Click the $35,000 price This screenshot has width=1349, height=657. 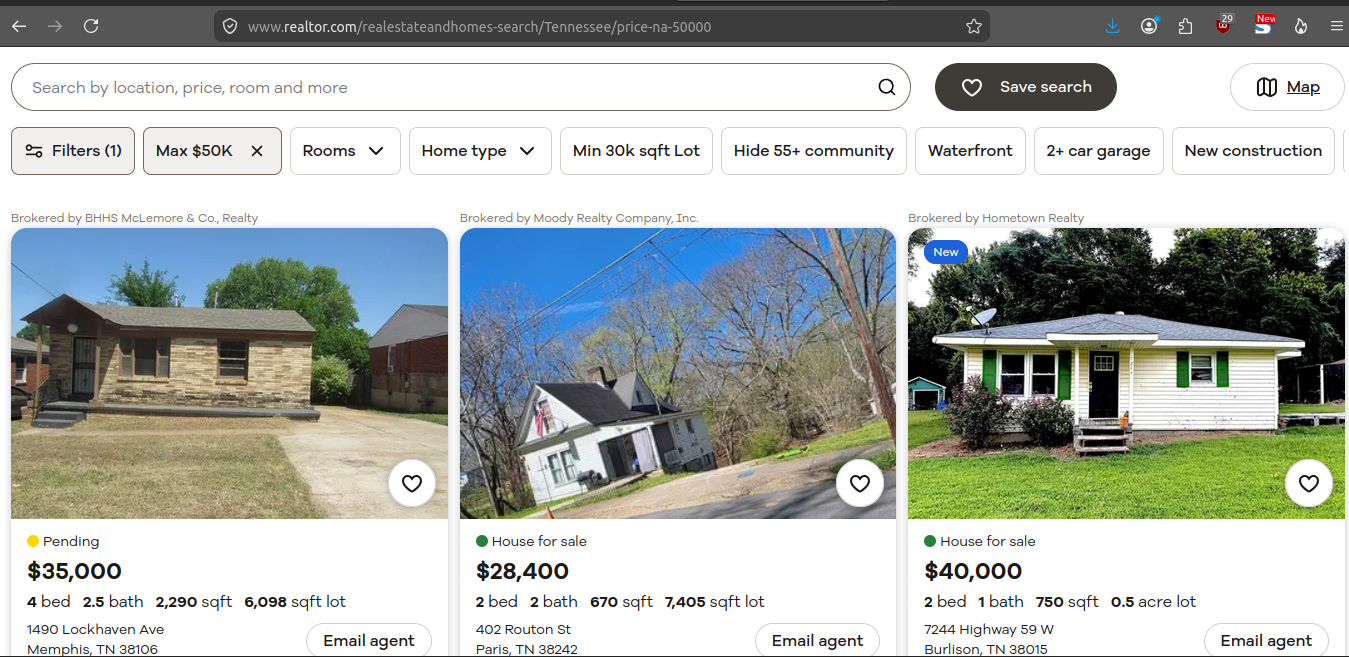coord(74,571)
